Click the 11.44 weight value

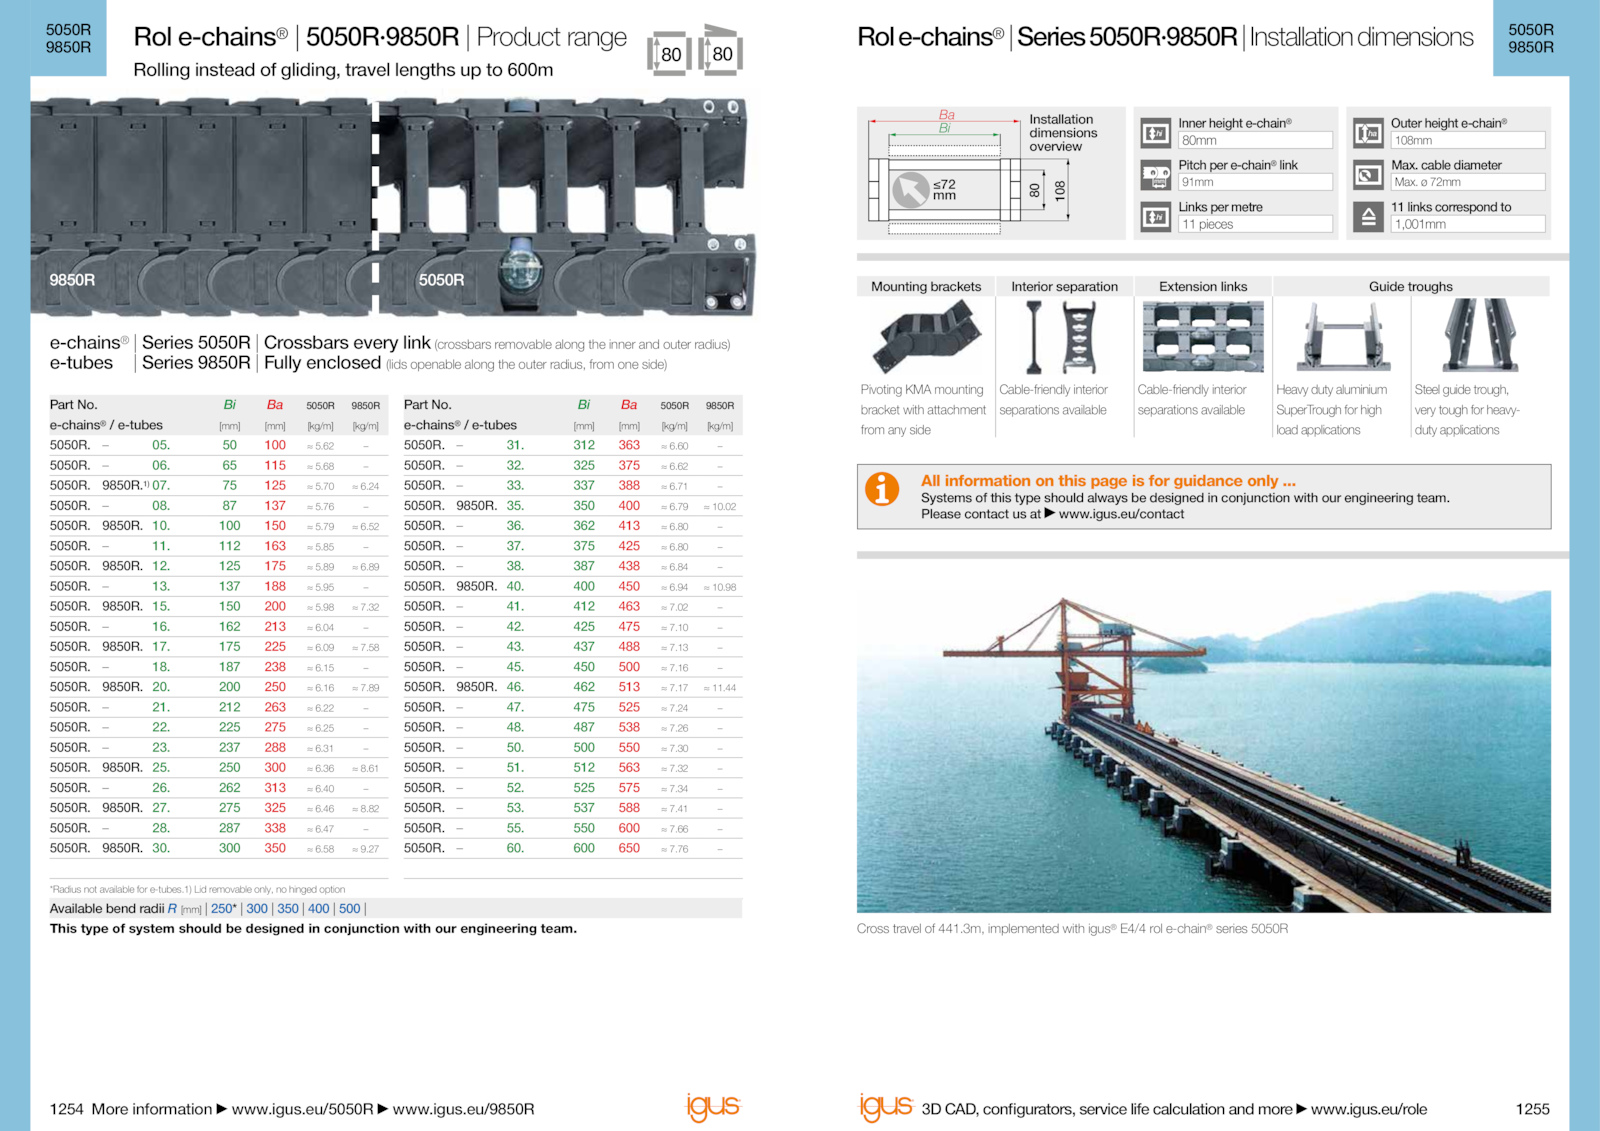tap(720, 688)
